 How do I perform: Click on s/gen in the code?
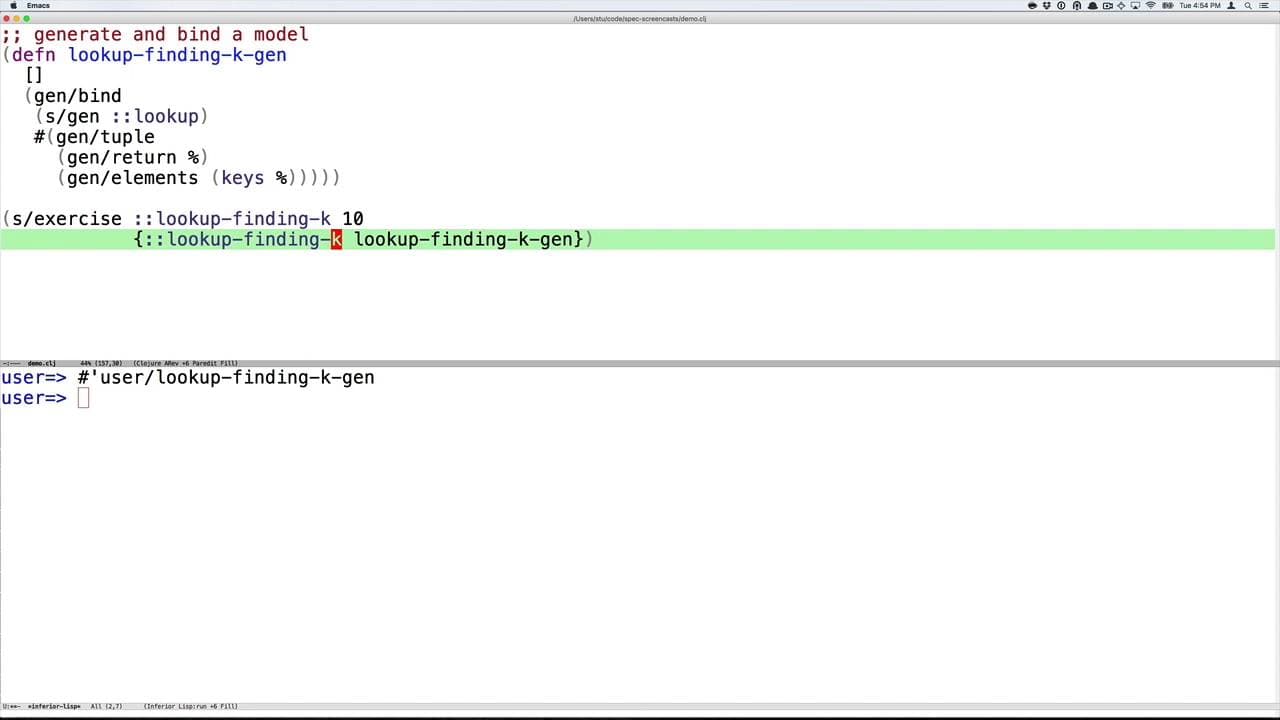point(72,116)
